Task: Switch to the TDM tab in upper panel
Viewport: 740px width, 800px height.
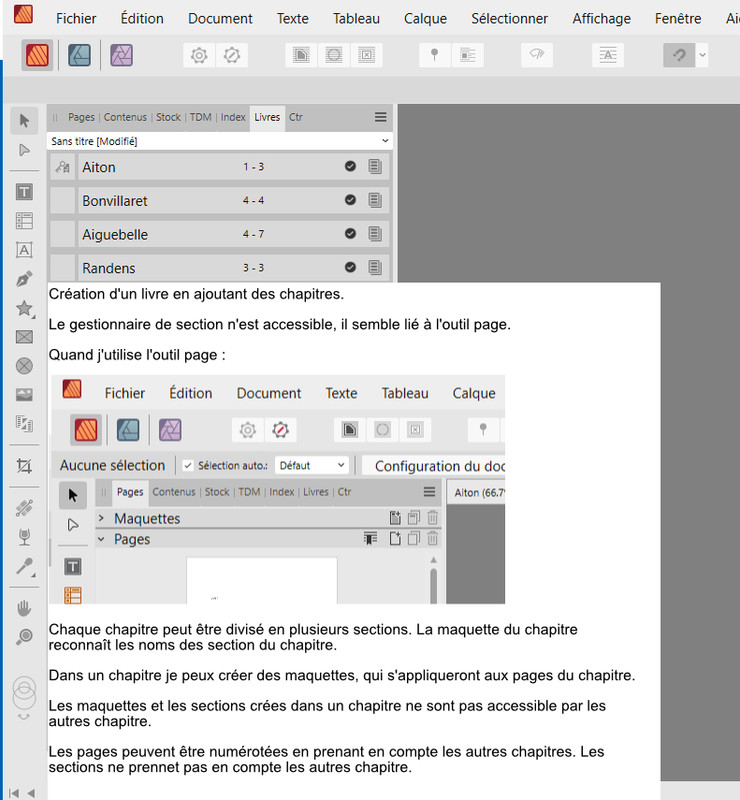Action: pos(201,117)
